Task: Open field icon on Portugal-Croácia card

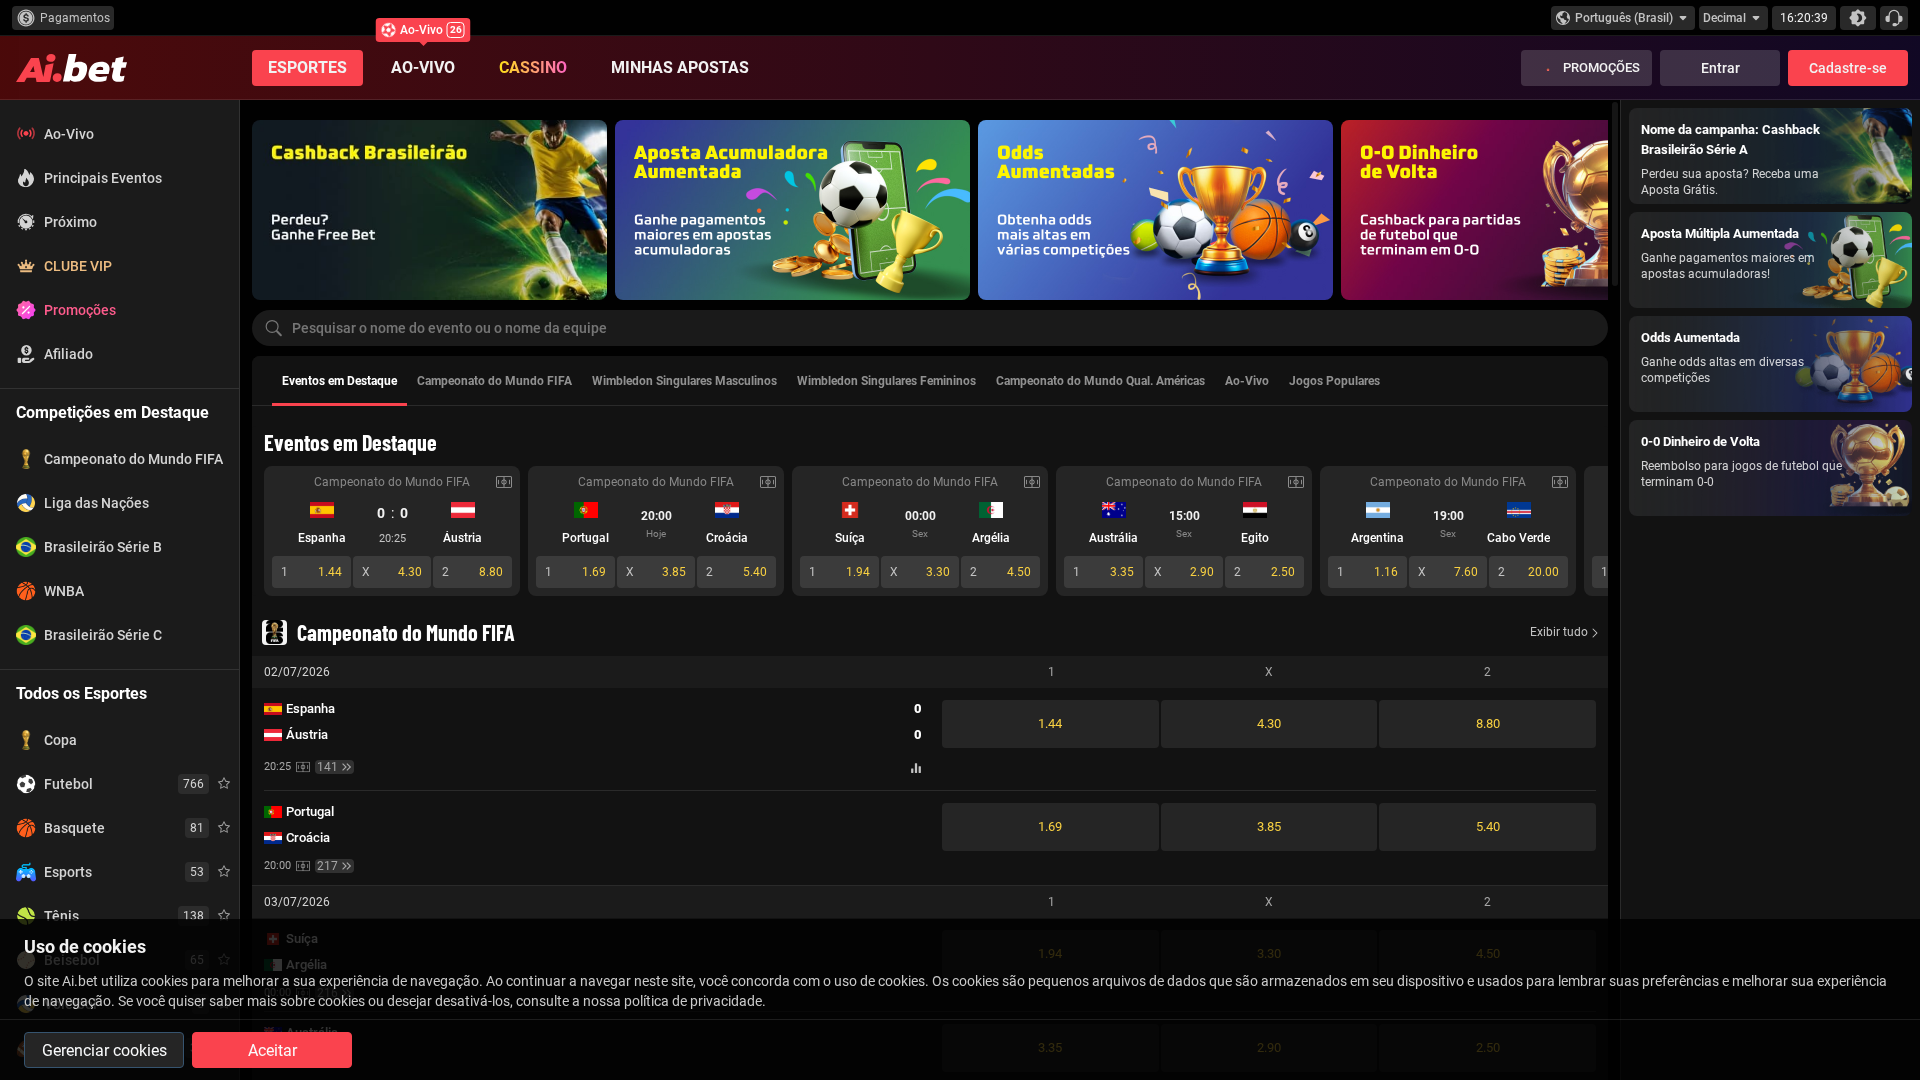Action: coord(768,482)
